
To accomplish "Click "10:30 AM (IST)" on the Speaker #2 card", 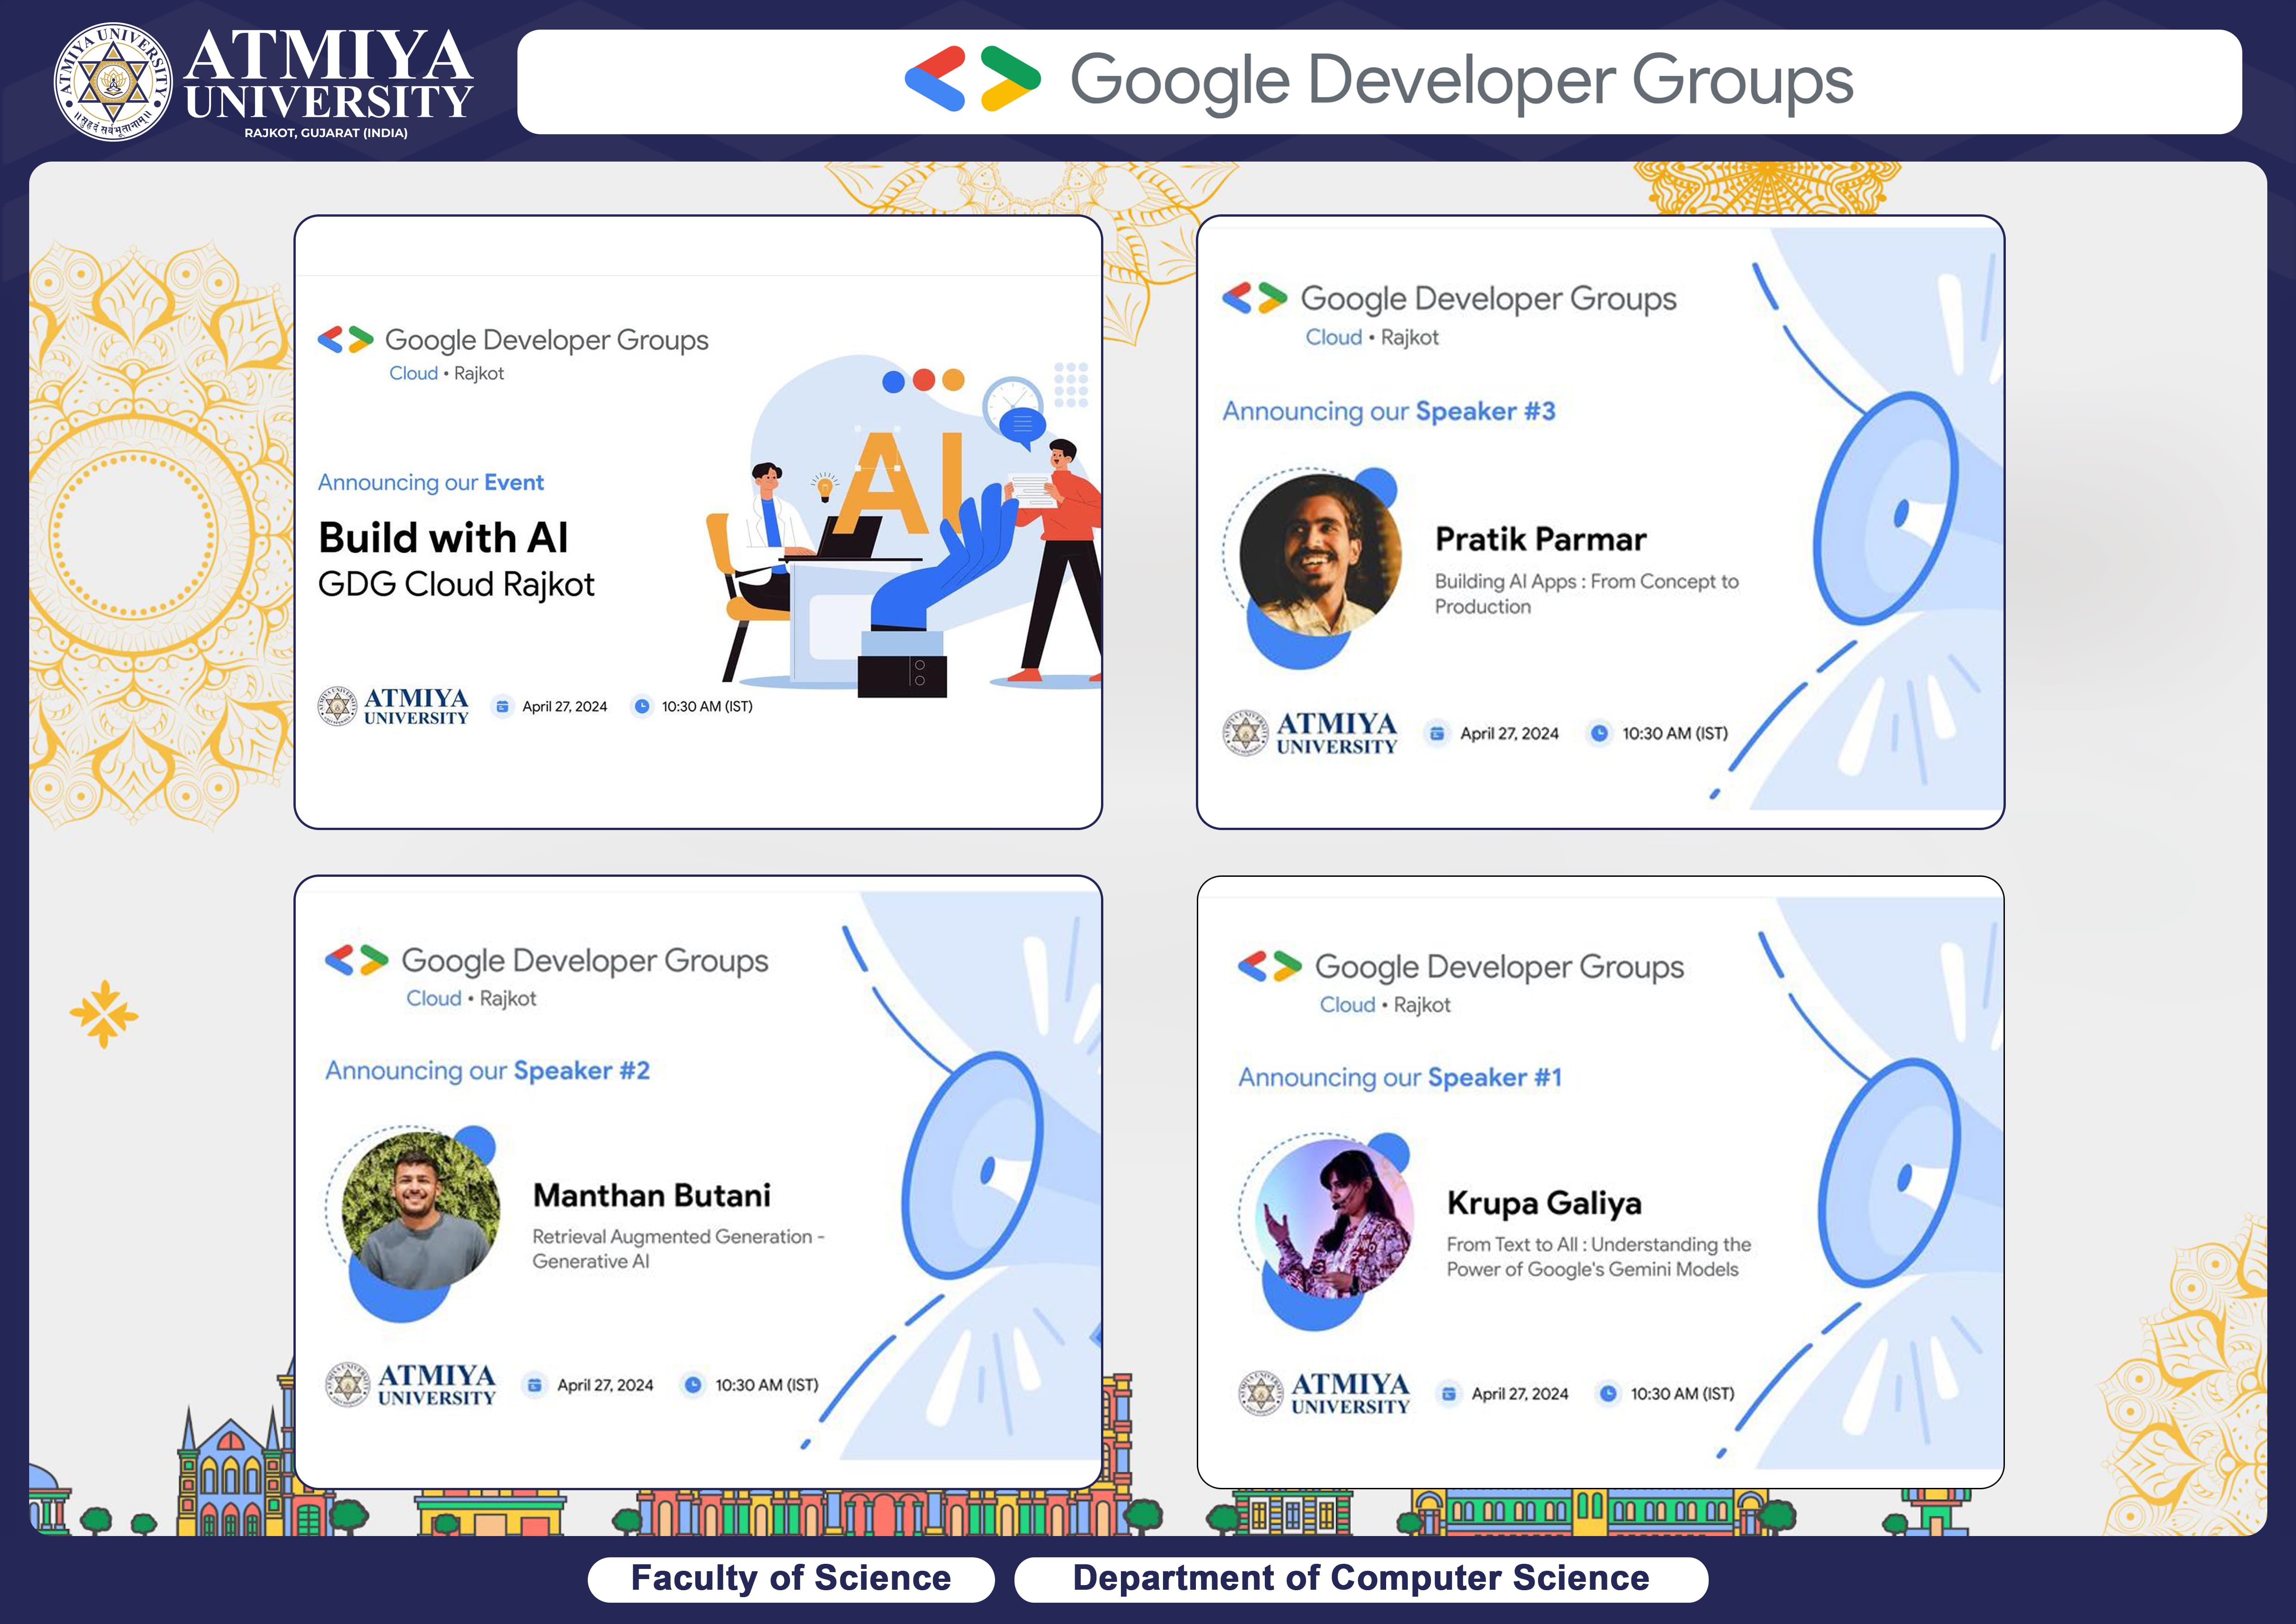I will 767,1386.
